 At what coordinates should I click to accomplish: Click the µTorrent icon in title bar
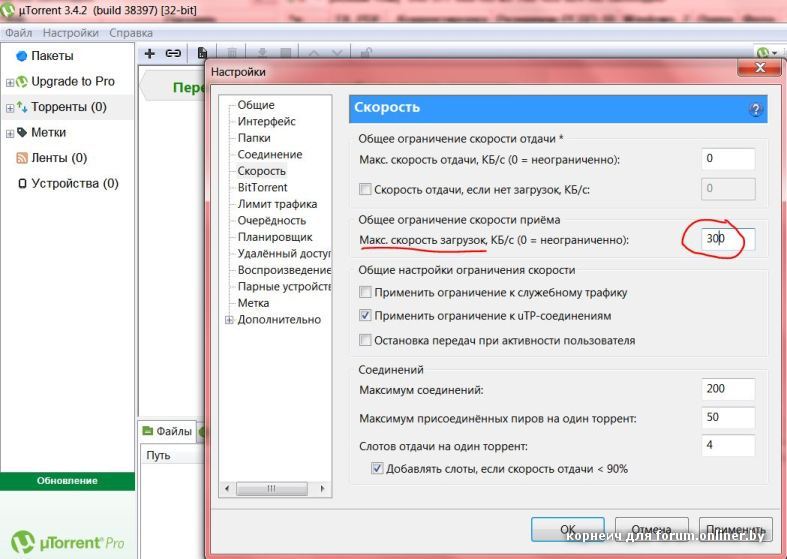coord(7,10)
